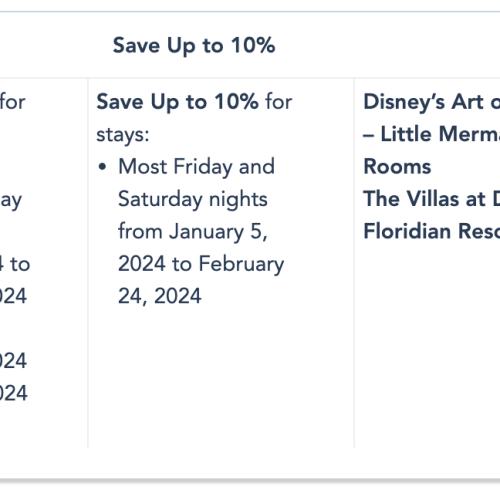Screen dimensions: 500x500
Task: Click the "Save Up to 10%" column header
Action: point(194,46)
